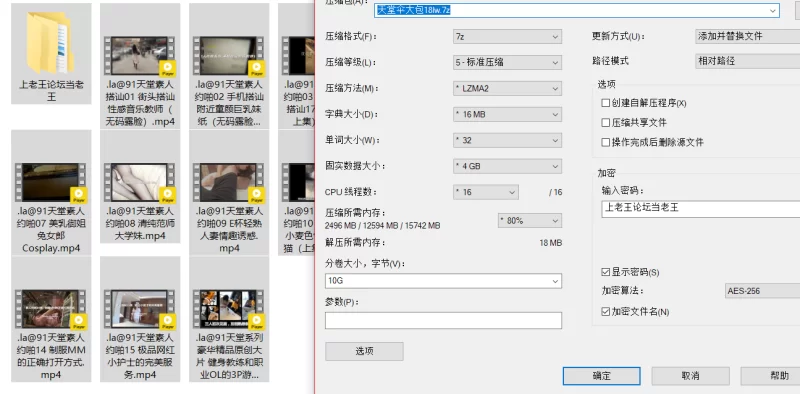800x394 pixels.
Task: Open the 单词大小 dropdown showing 32
Action: click(507, 140)
